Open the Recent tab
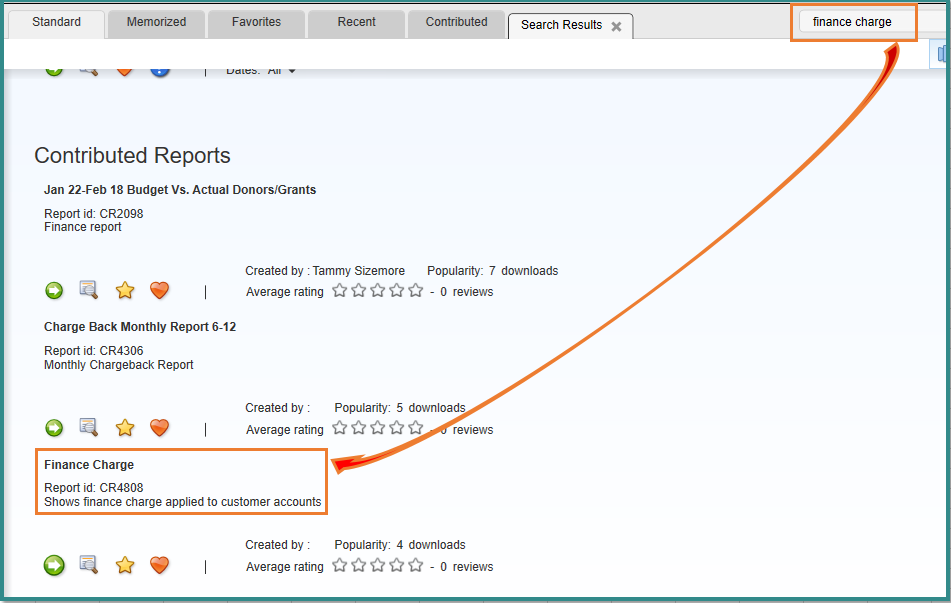The image size is (951, 603). (x=357, y=22)
